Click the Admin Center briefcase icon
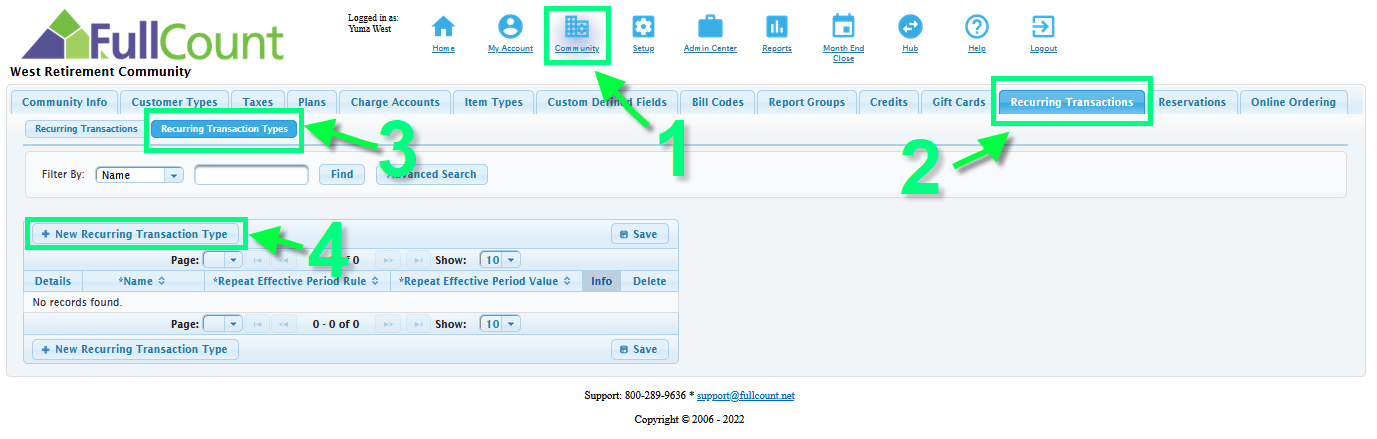 [x=710, y=27]
